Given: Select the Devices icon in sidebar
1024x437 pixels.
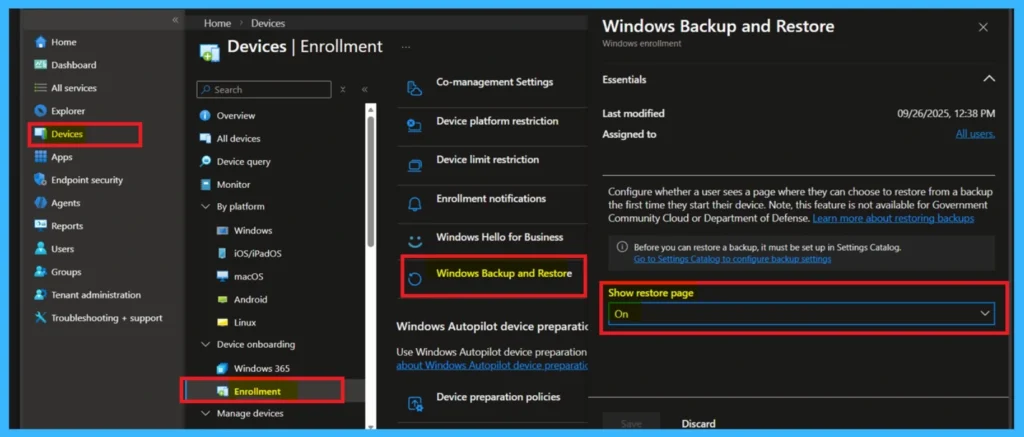Looking at the screenshot, I should [x=40, y=134].
